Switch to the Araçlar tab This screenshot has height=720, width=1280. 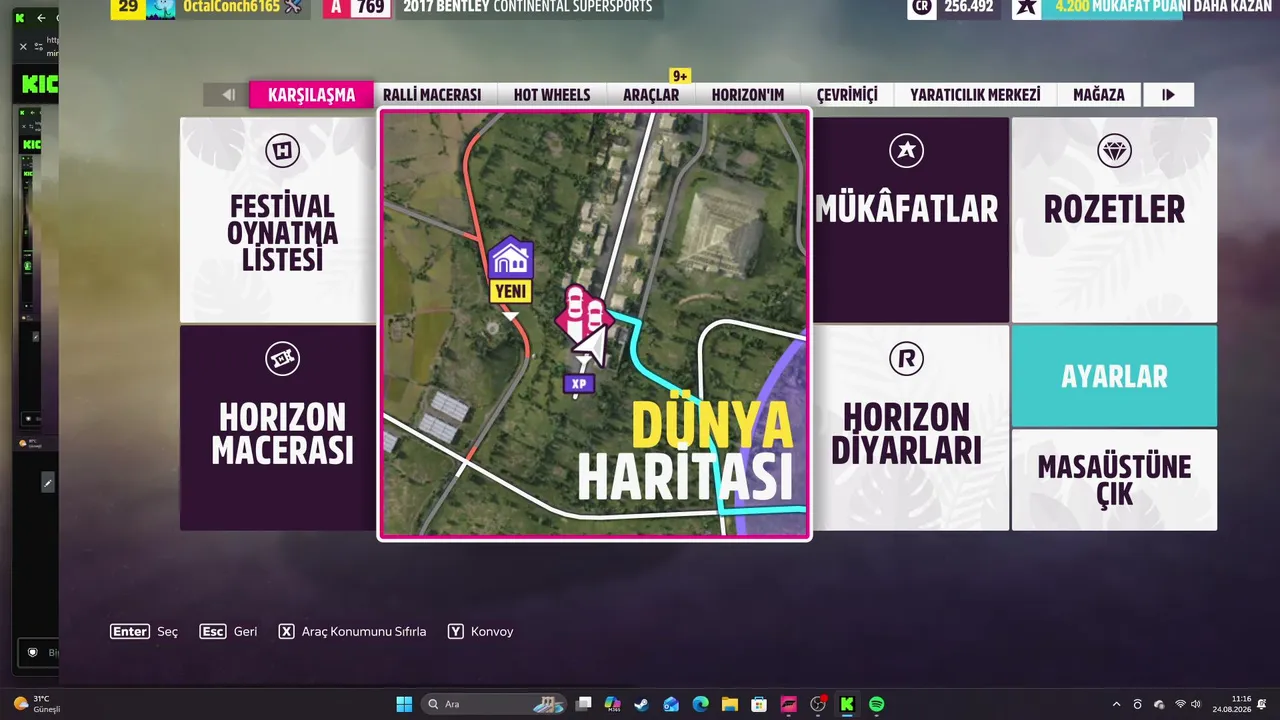651,95
